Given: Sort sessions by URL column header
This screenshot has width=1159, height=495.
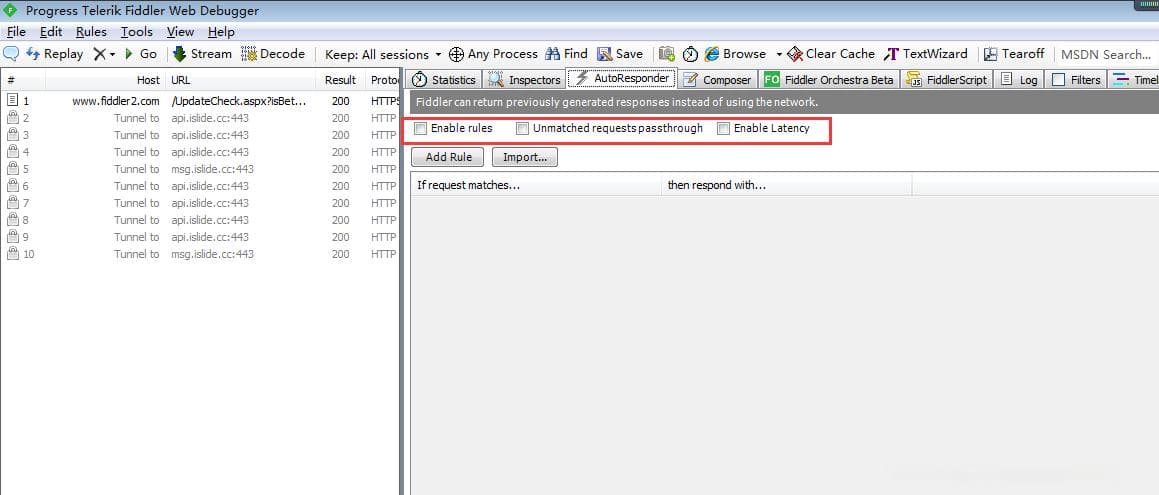Looking at the screenshot, I should click(241, 80).
